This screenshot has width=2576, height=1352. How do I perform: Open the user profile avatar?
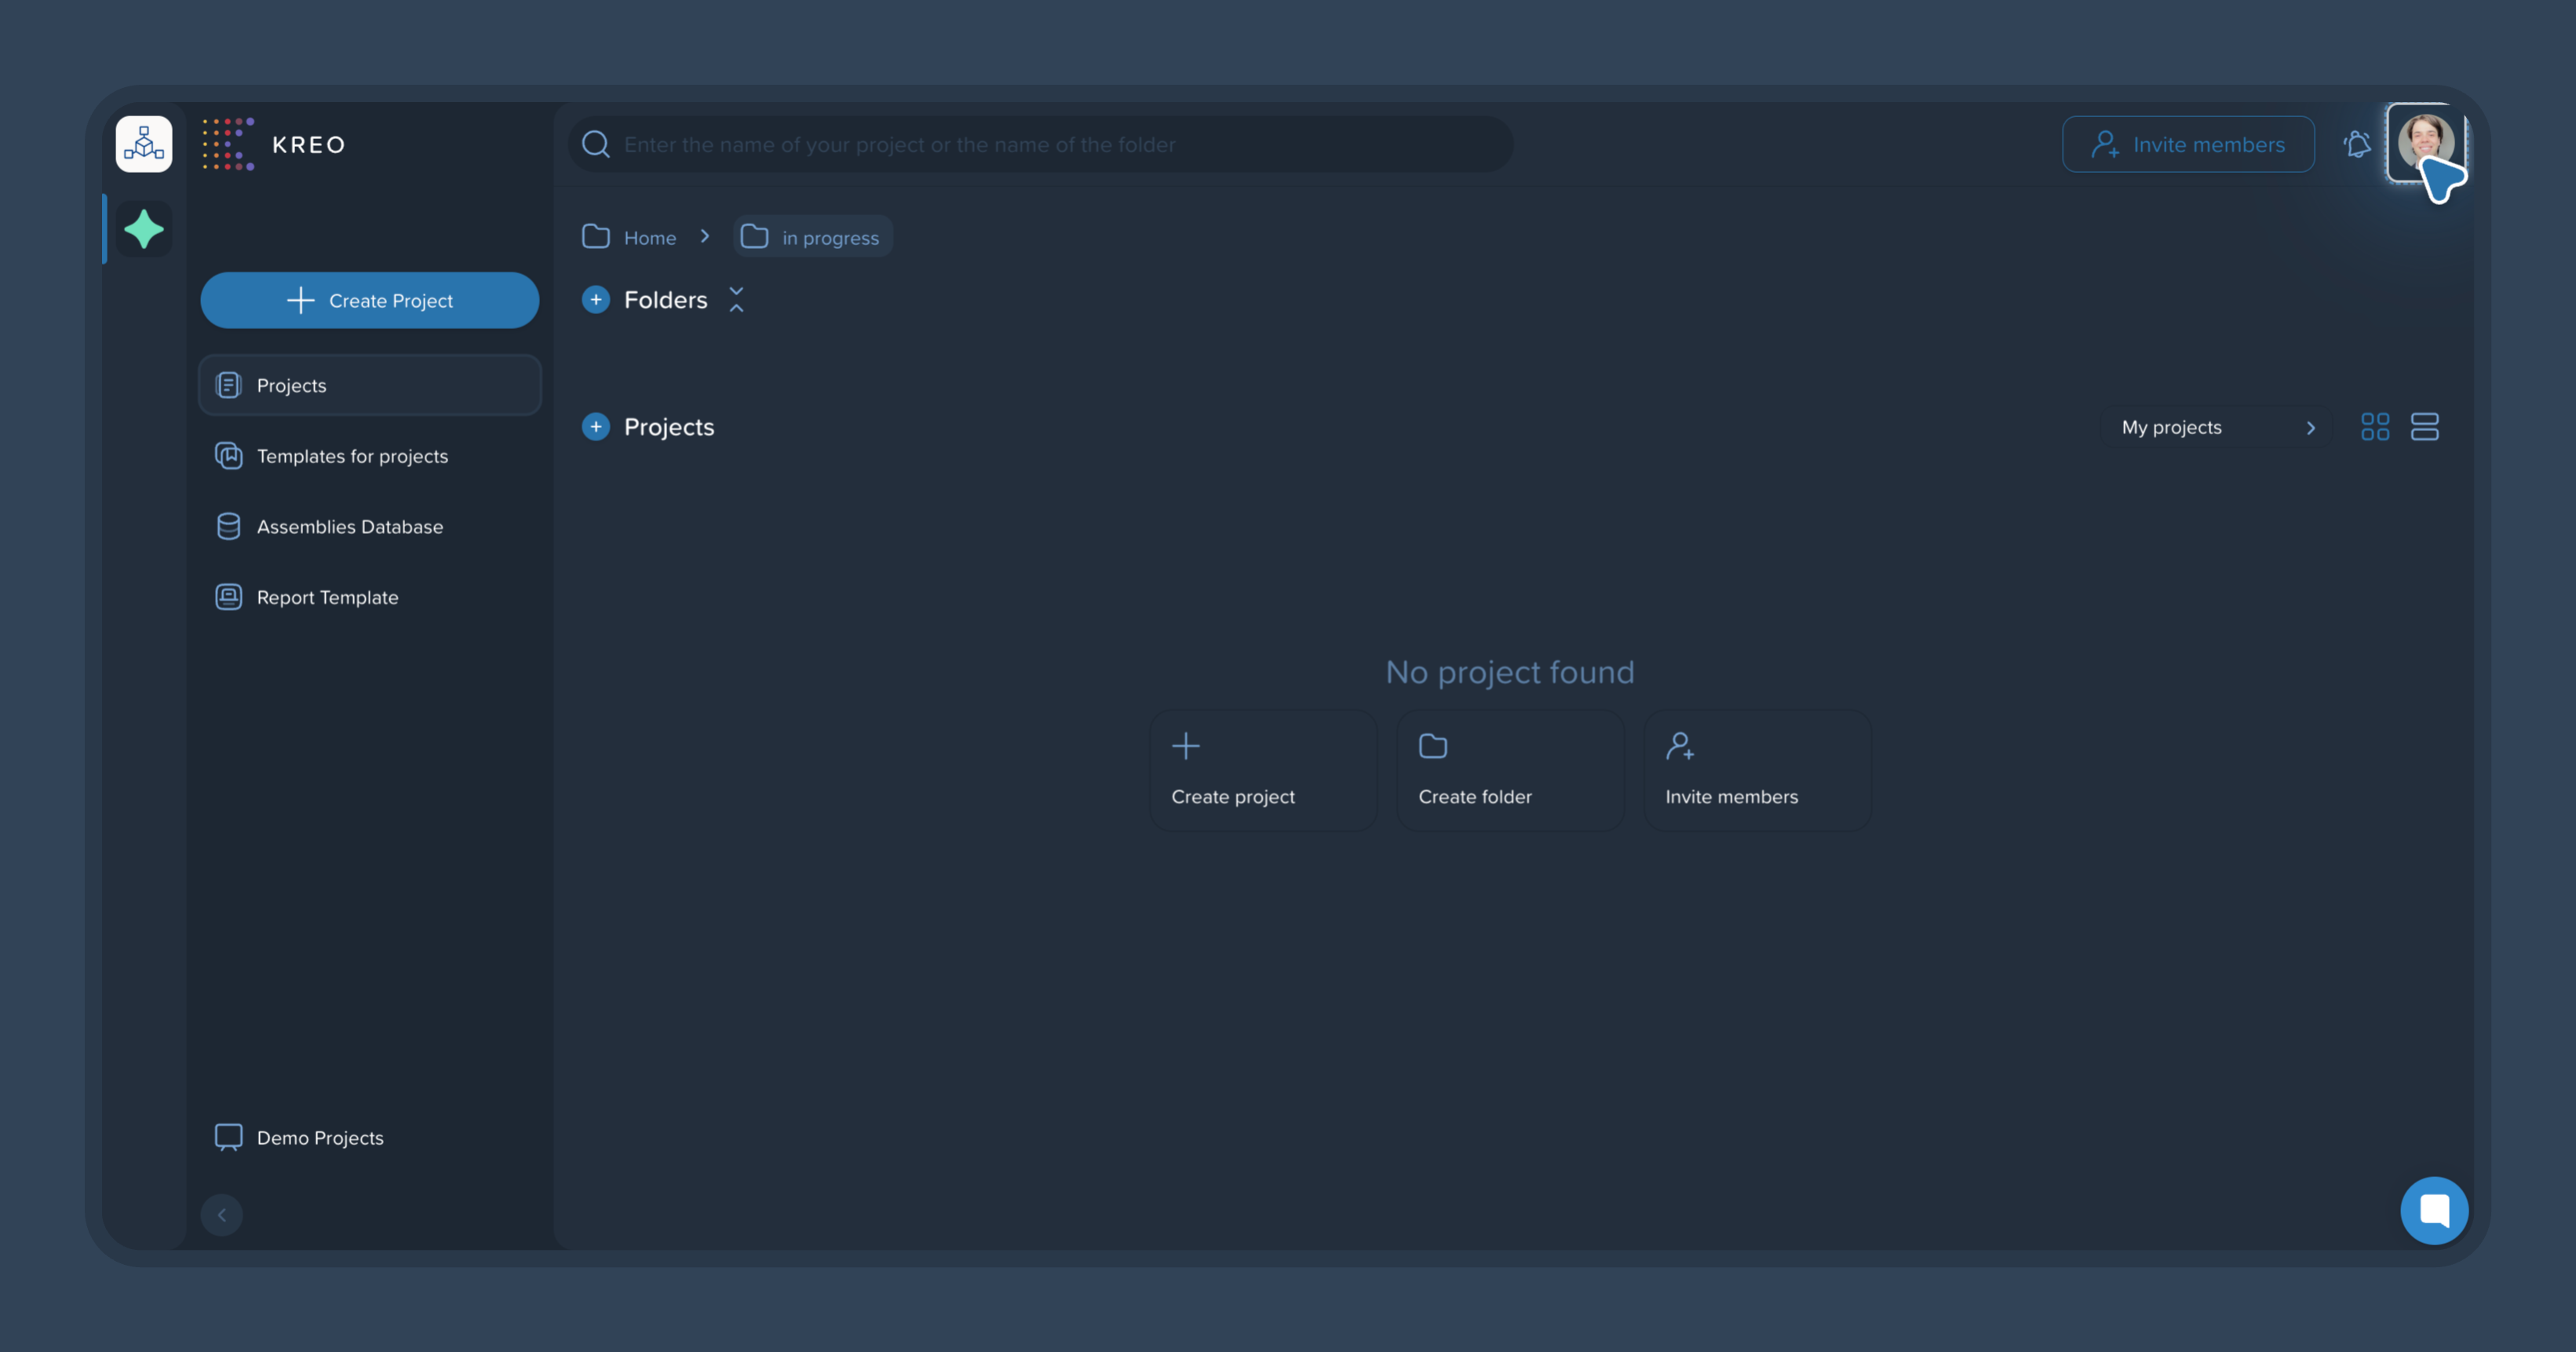click(2425, 141)
